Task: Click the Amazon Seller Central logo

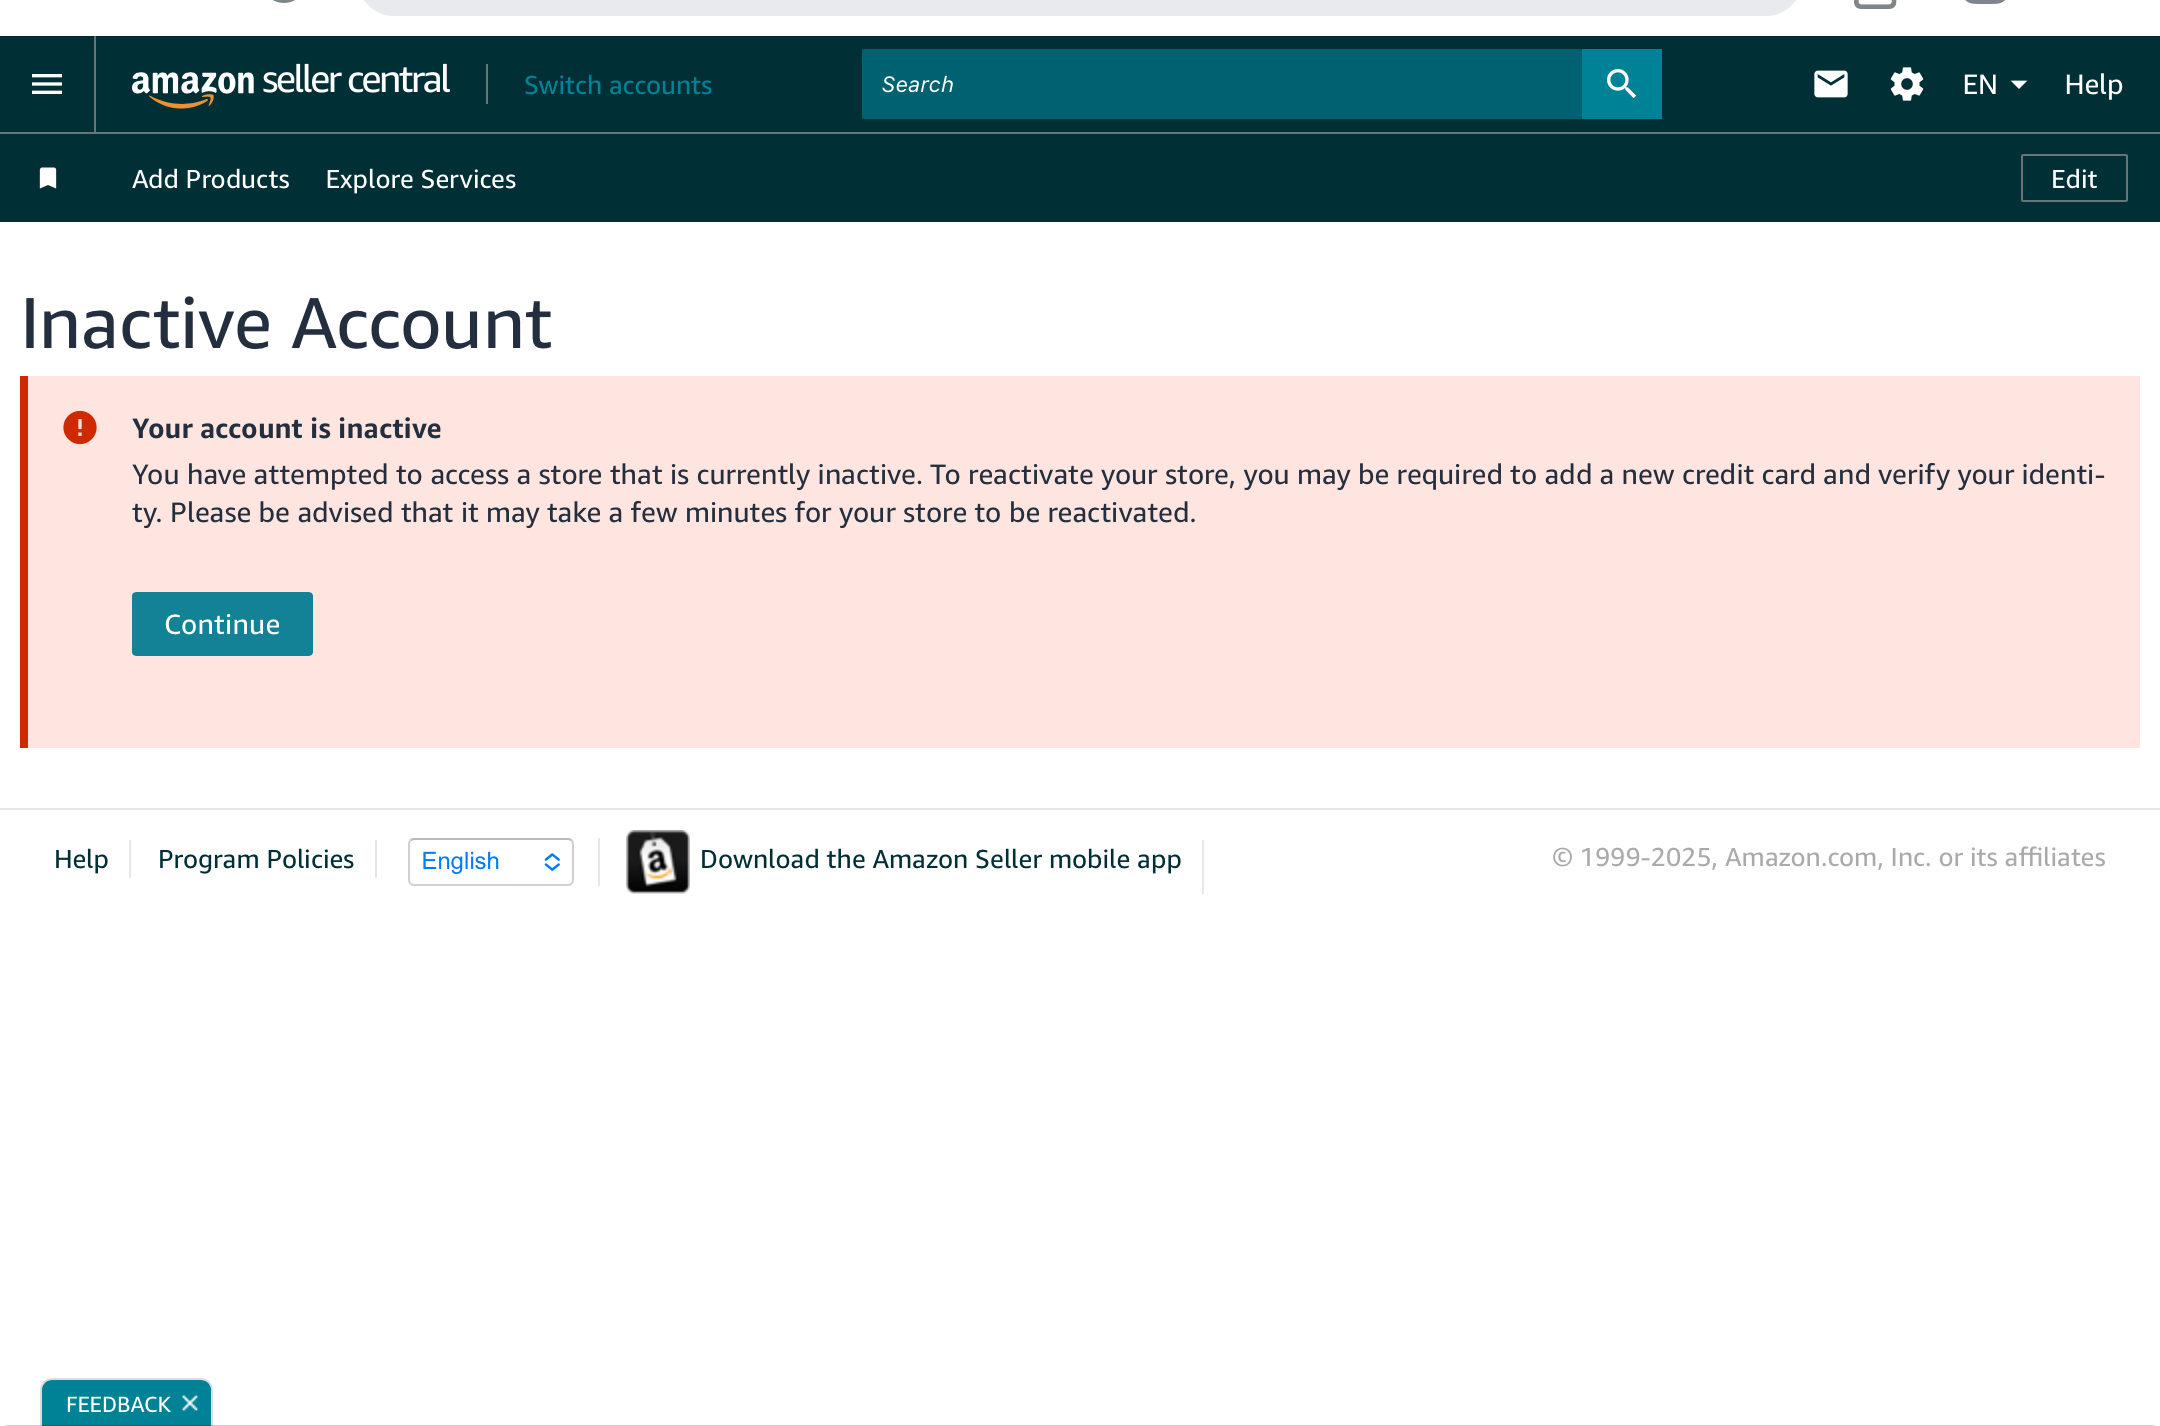Action: [290, 84]
